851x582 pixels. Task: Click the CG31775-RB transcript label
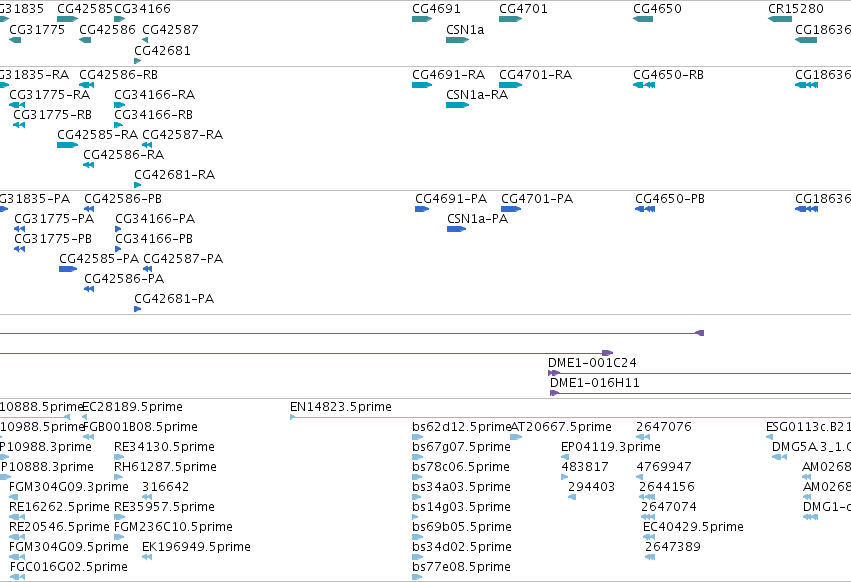tap(53, 115)
